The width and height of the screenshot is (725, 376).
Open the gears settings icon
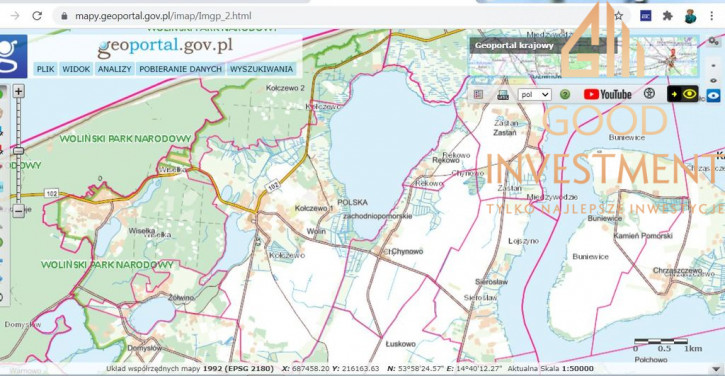(713, 41)
